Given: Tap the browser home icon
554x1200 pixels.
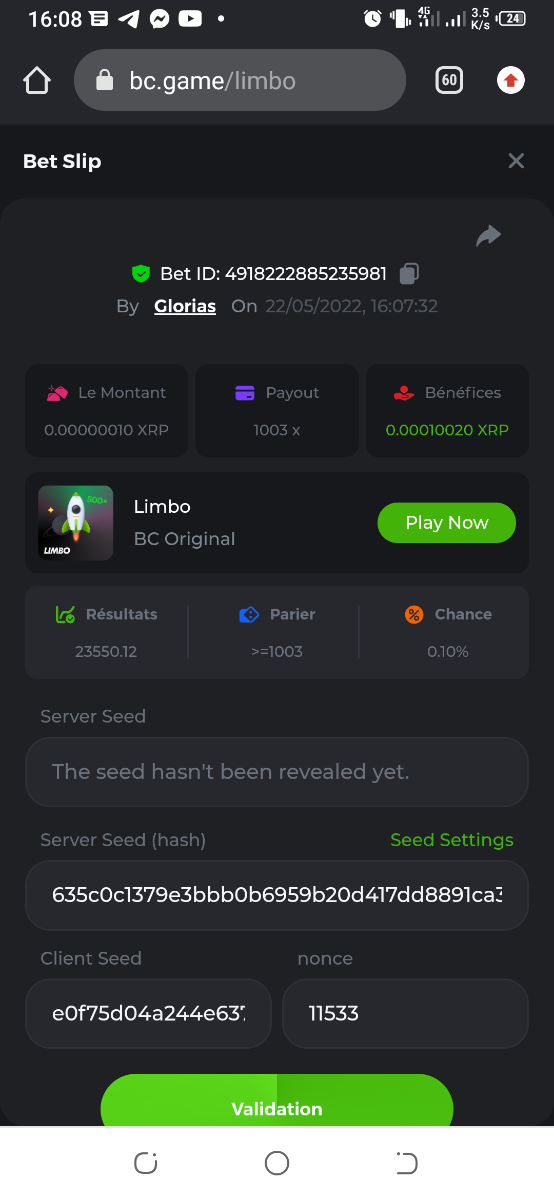Looking at the screenshot, I should 37,81.
